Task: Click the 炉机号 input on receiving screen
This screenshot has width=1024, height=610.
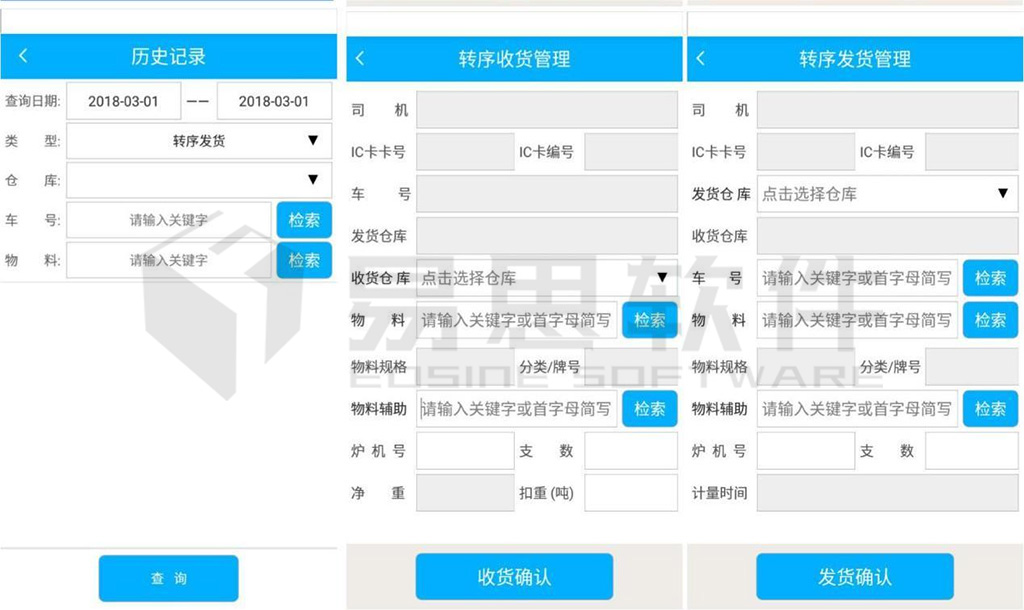Action: (465, 451)
